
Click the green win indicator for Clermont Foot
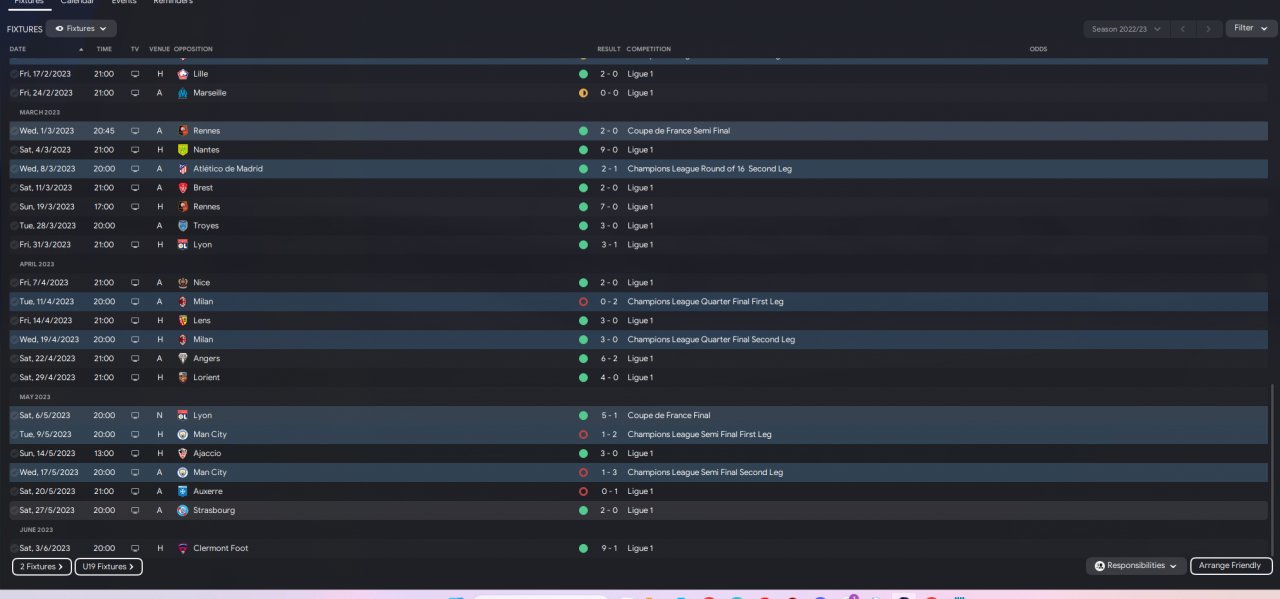point(583,548)
